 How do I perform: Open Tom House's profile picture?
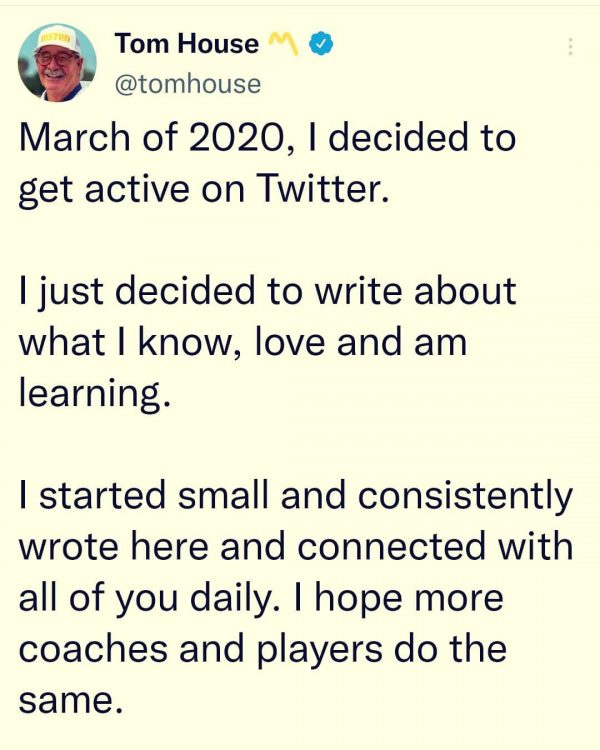coord(57,63)
